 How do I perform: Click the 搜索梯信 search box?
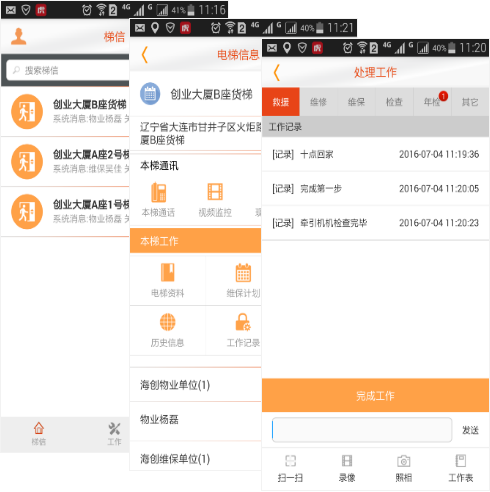(68, 70)
